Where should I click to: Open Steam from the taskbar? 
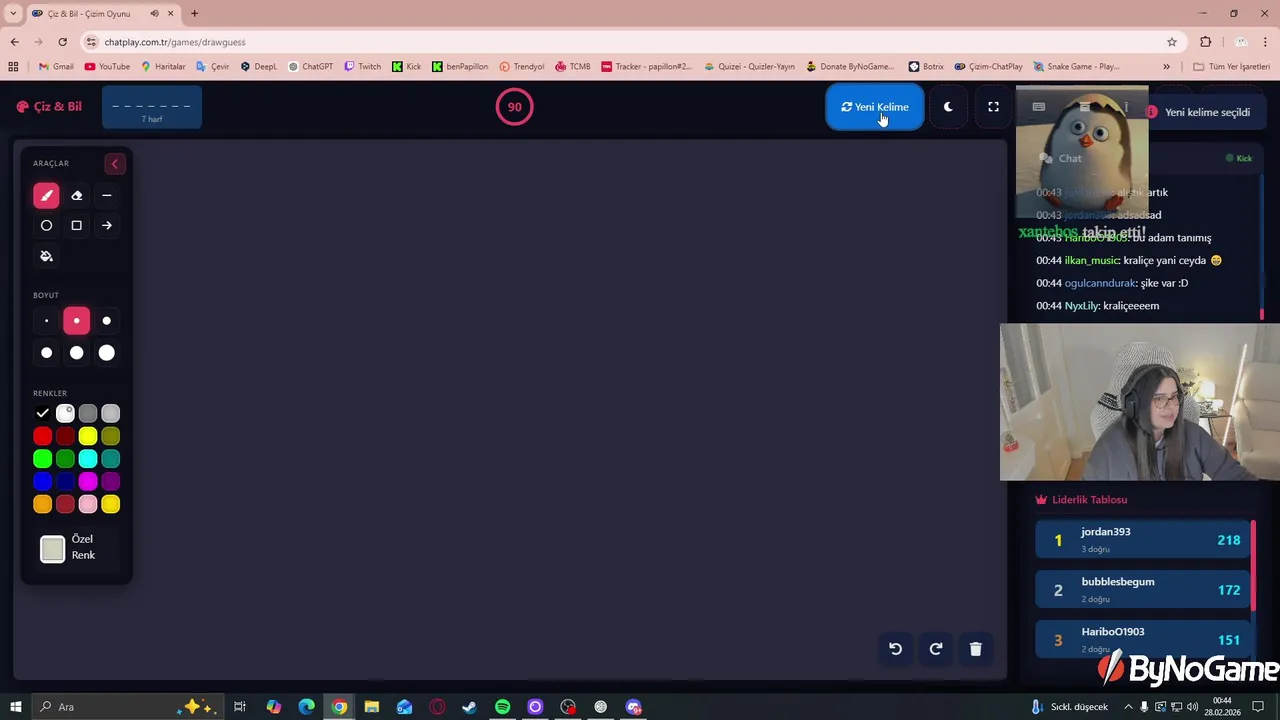(469, 707)
